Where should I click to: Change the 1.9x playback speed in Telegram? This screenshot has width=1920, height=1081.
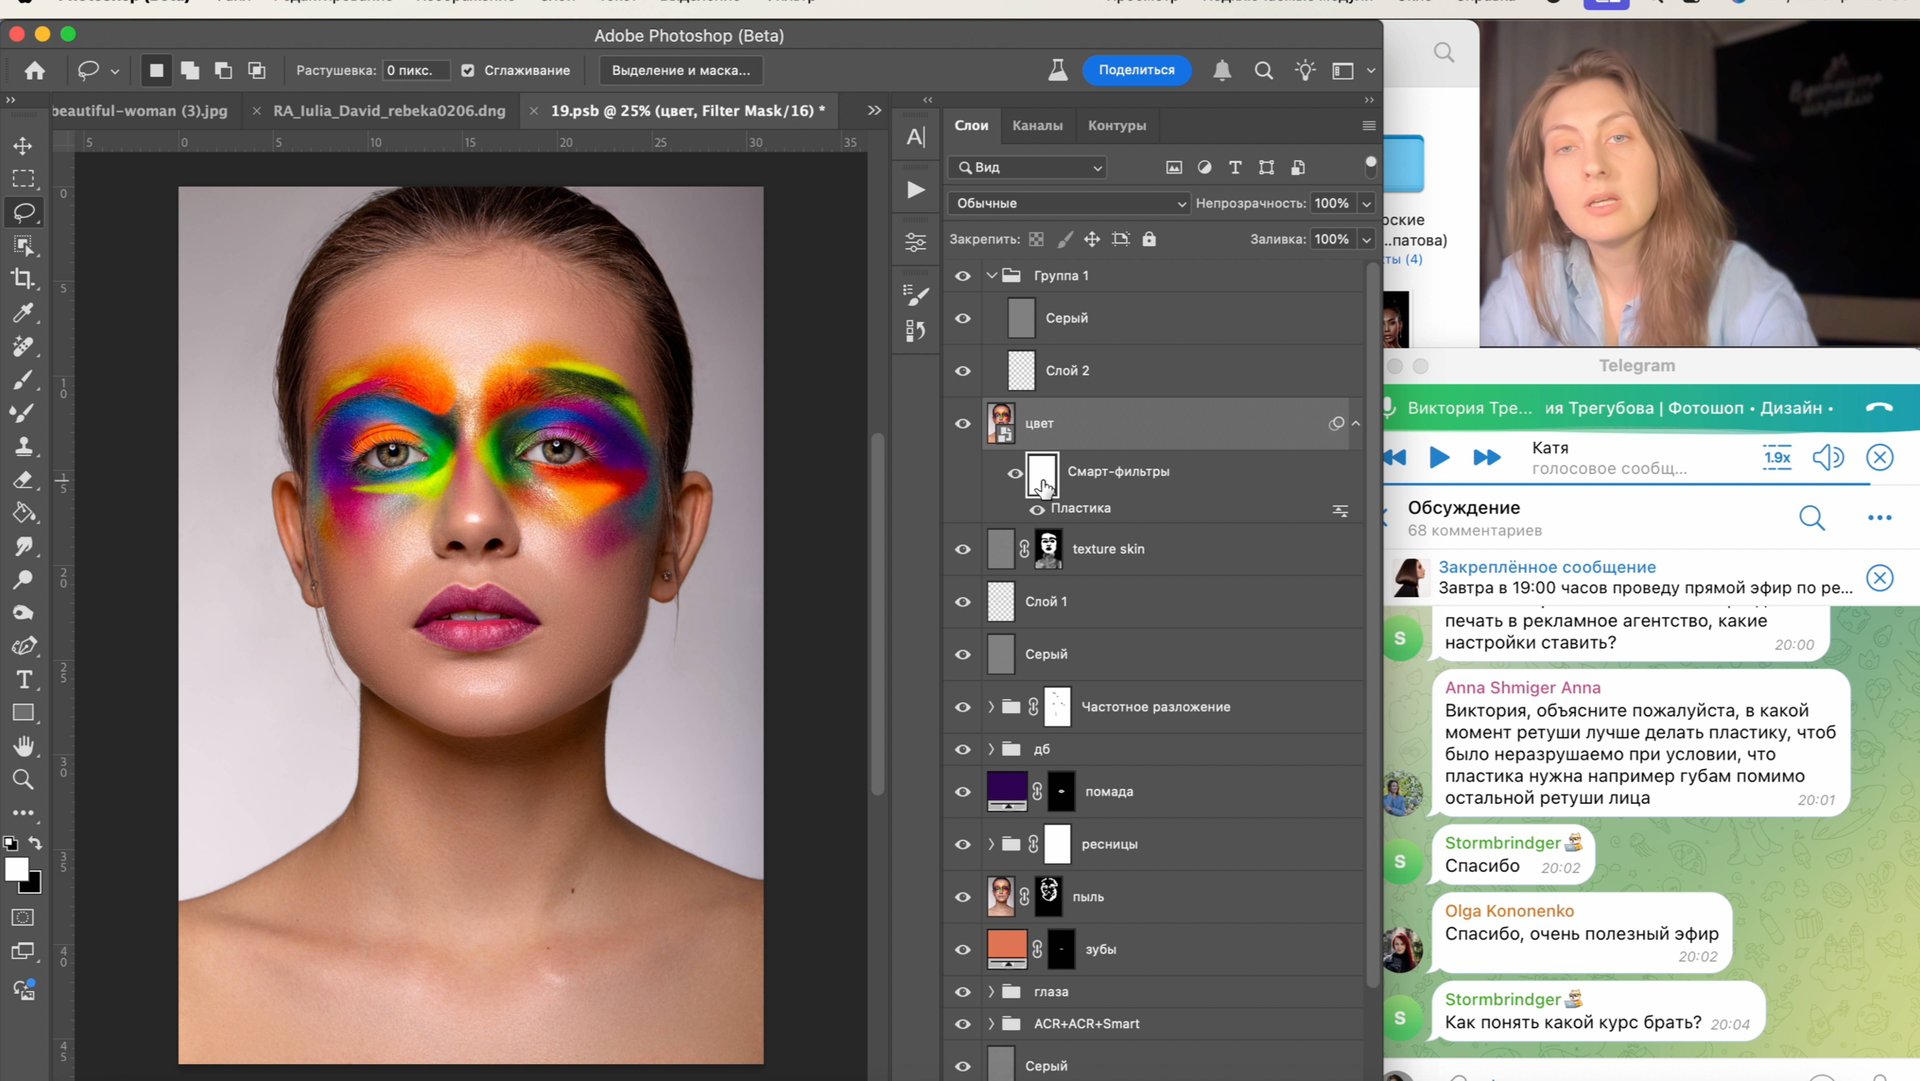[1777, 458]
